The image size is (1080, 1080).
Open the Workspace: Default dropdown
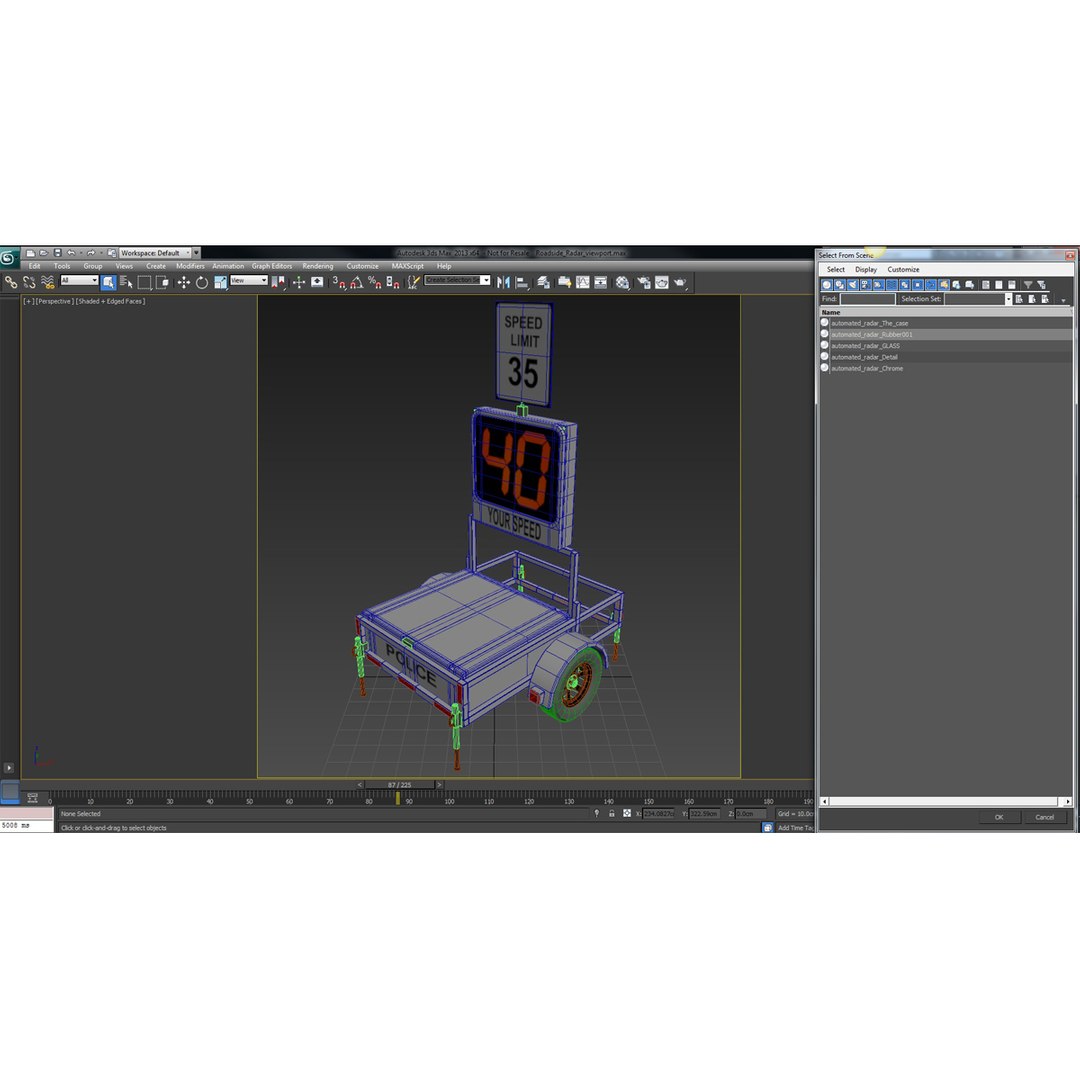point(155,253)
